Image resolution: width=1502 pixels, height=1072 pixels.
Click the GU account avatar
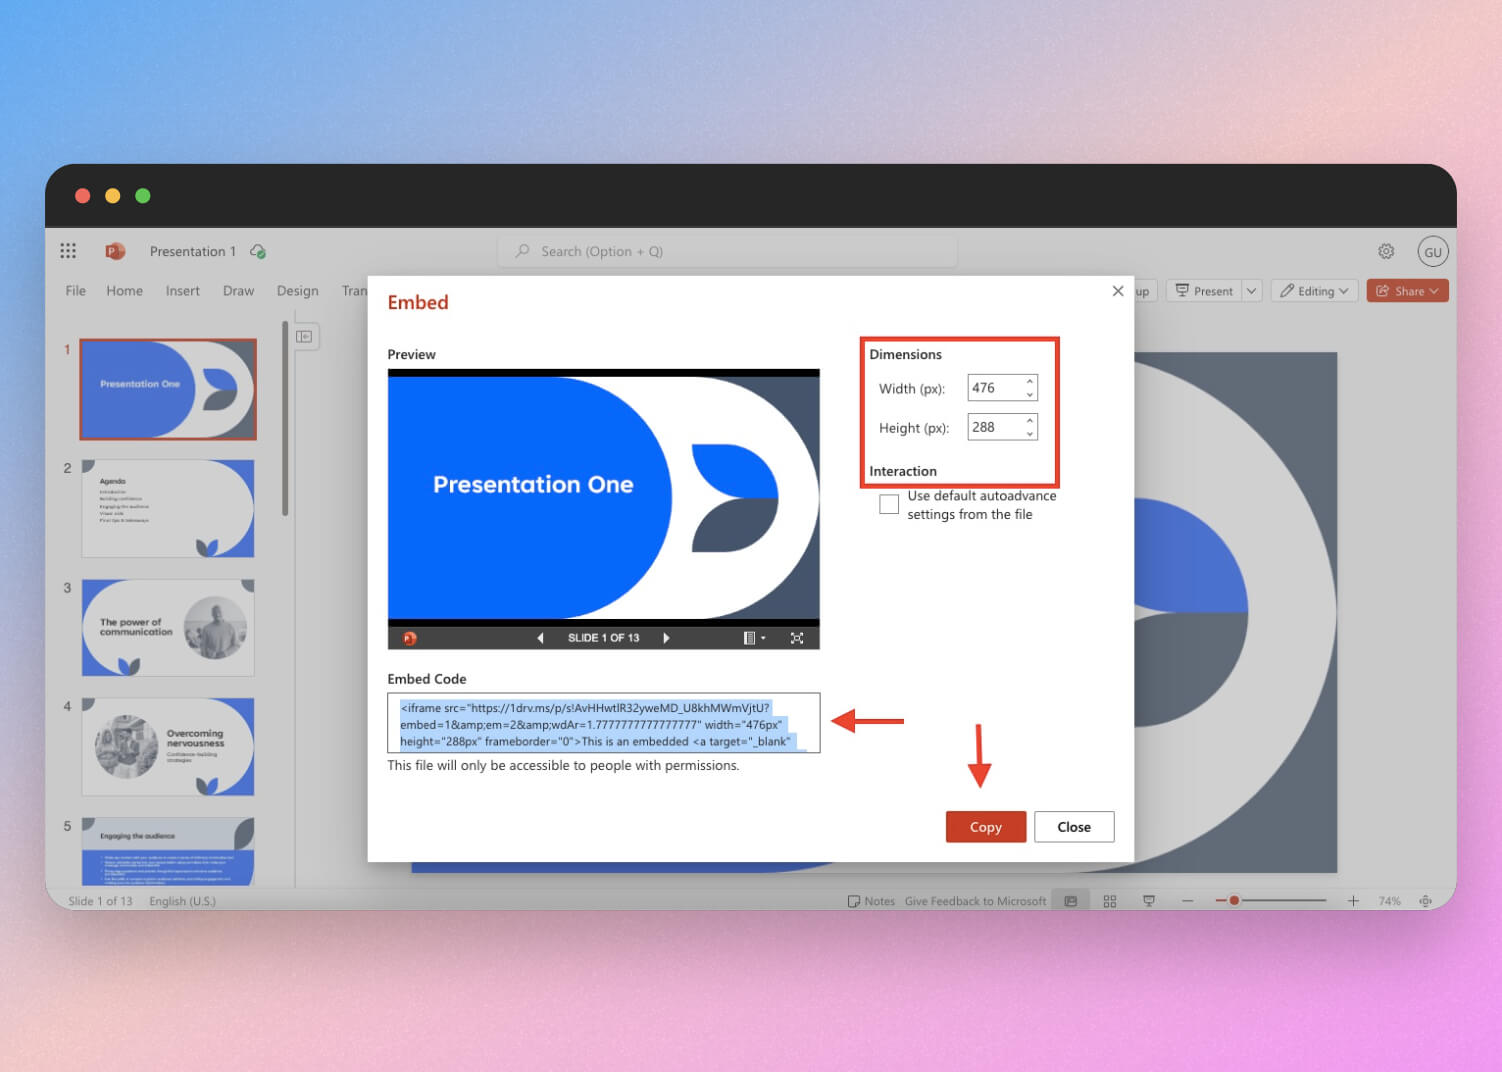point(1432,252)
